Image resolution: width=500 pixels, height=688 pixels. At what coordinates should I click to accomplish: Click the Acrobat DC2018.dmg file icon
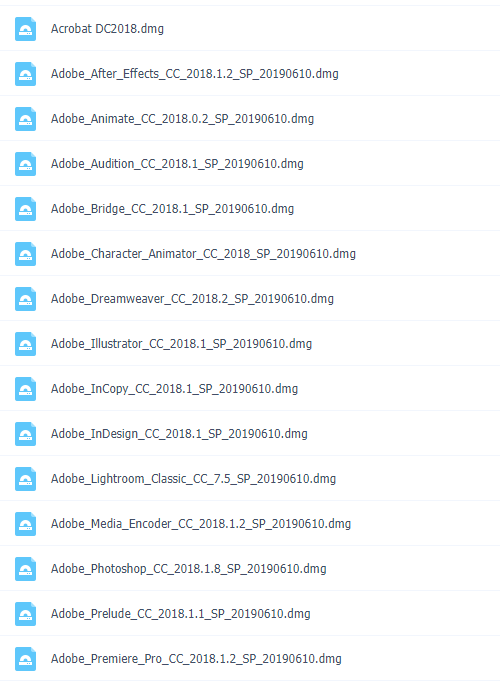(25, 29)
